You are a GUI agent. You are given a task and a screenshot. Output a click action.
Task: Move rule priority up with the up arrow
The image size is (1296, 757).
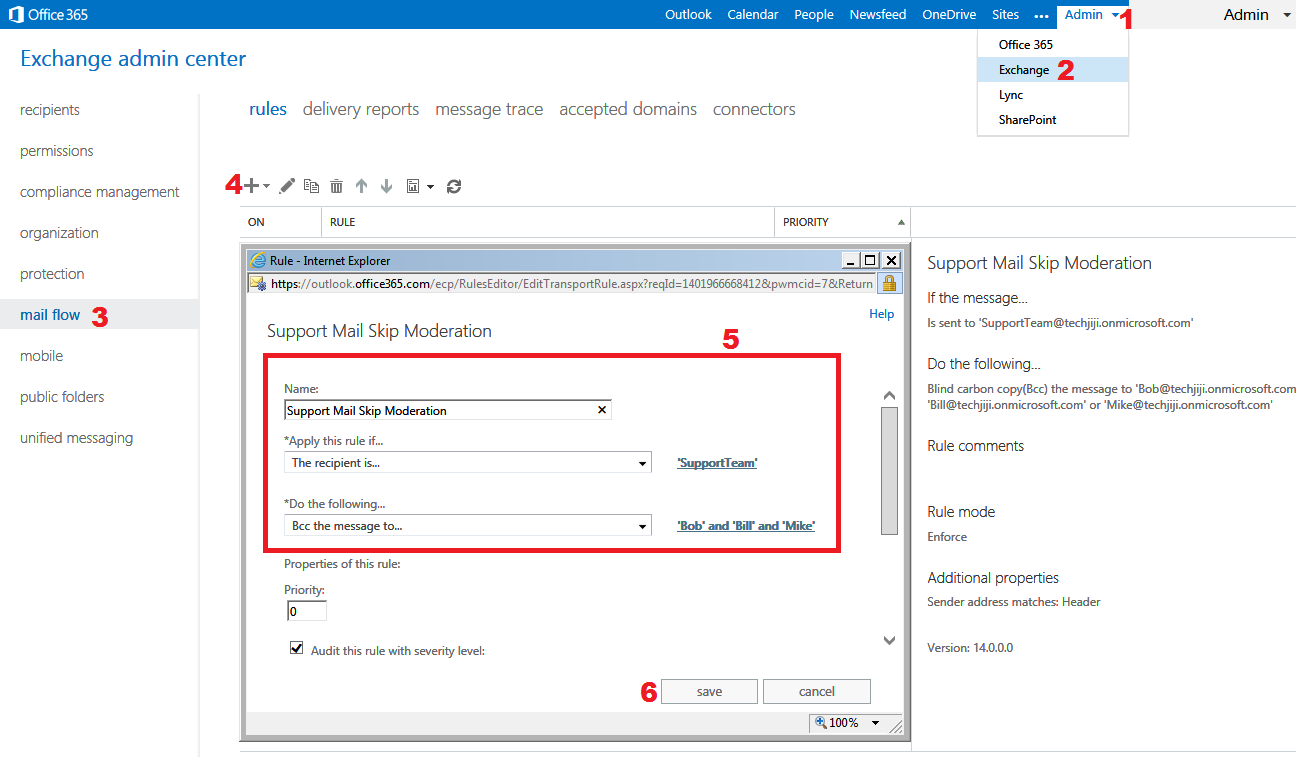[361, 185]
